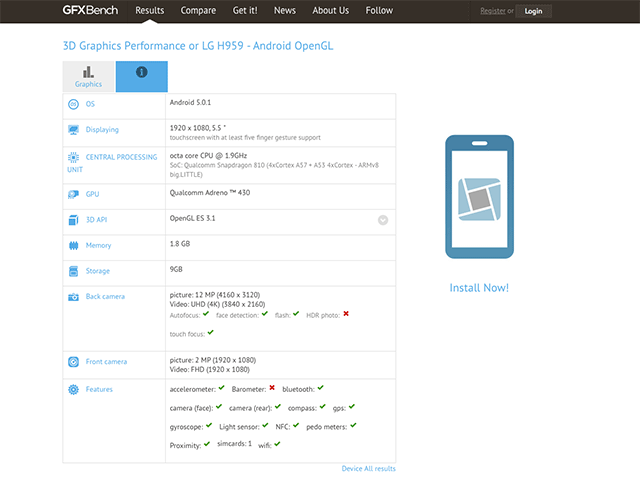This screenshot has height=480, width=640.
Task: Open Device All results link
Action: (x=369, y=469)
